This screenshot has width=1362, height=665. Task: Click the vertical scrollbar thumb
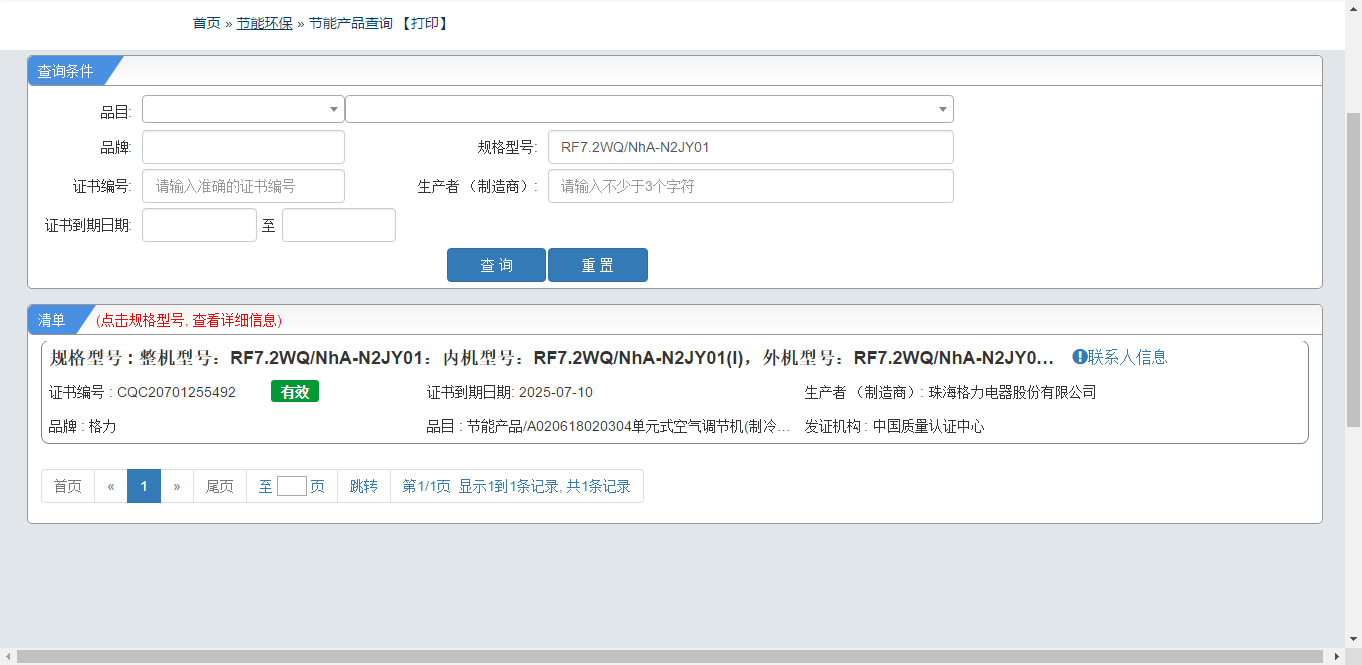[1353, 270]
